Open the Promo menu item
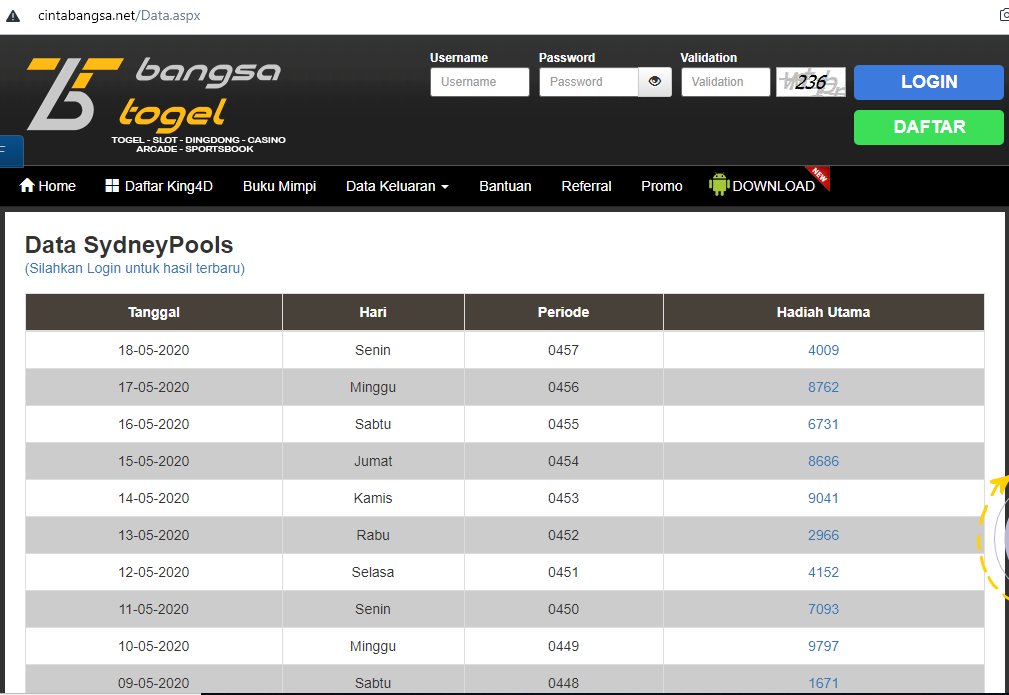This screenshot has width=1009, height=695. coord(662,186)
